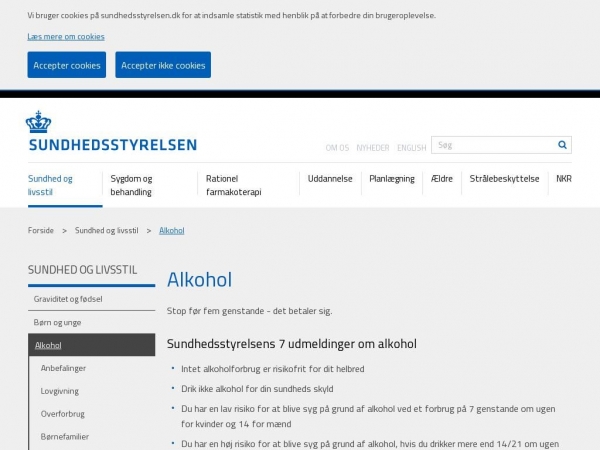The width and height of the screenshot is (600, 450).
Task: Open Strålebeskyttelse in the main navigation
Action: pos(504,179)
